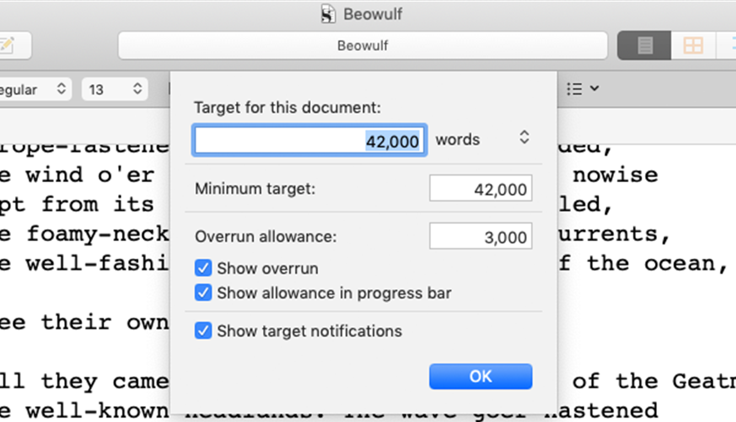Click the Overrun allowance field
This screenshot has width=736, height=422.
[481, 236]
